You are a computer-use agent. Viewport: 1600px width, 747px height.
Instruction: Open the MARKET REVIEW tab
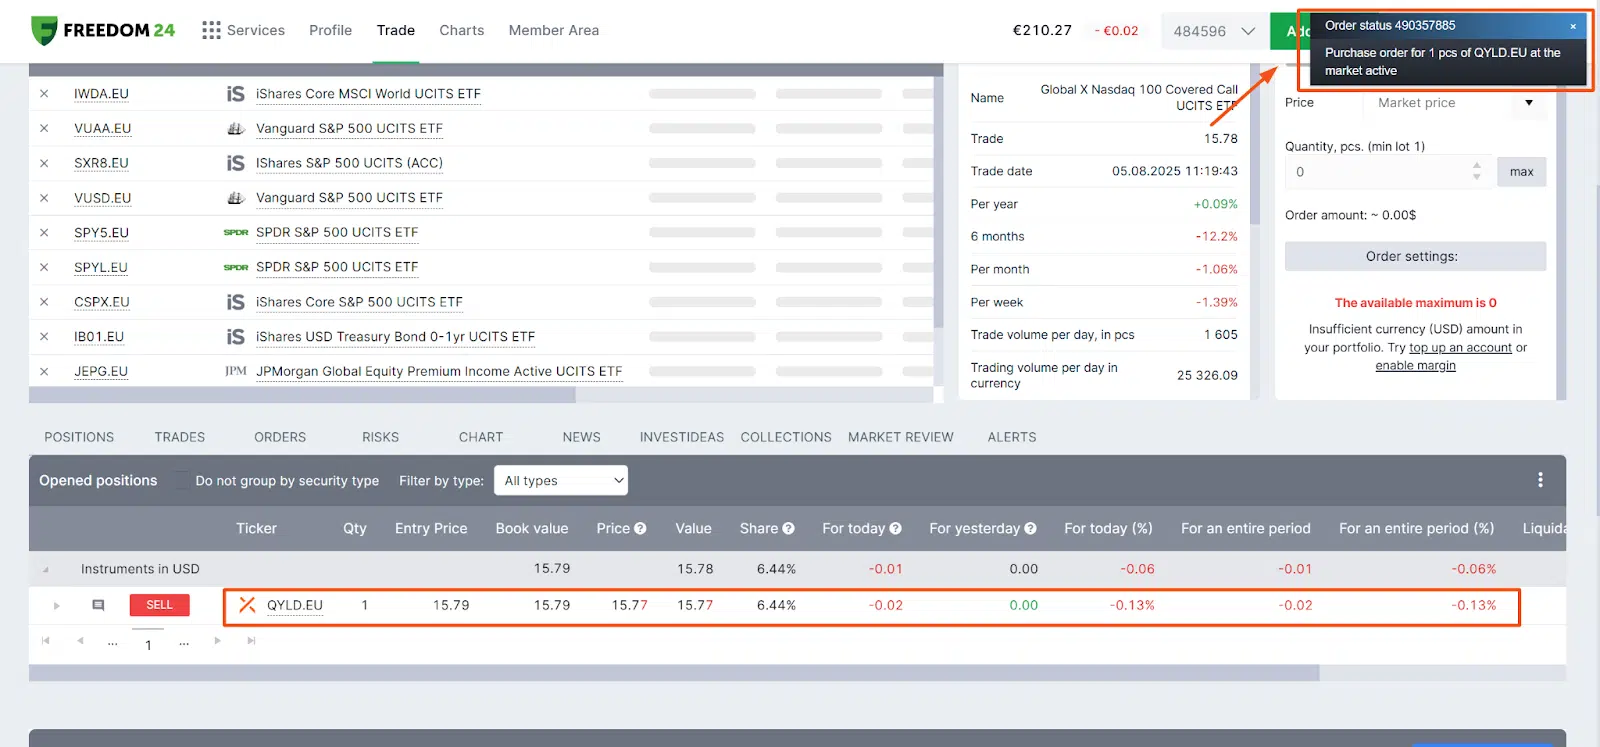click(901, 437)
